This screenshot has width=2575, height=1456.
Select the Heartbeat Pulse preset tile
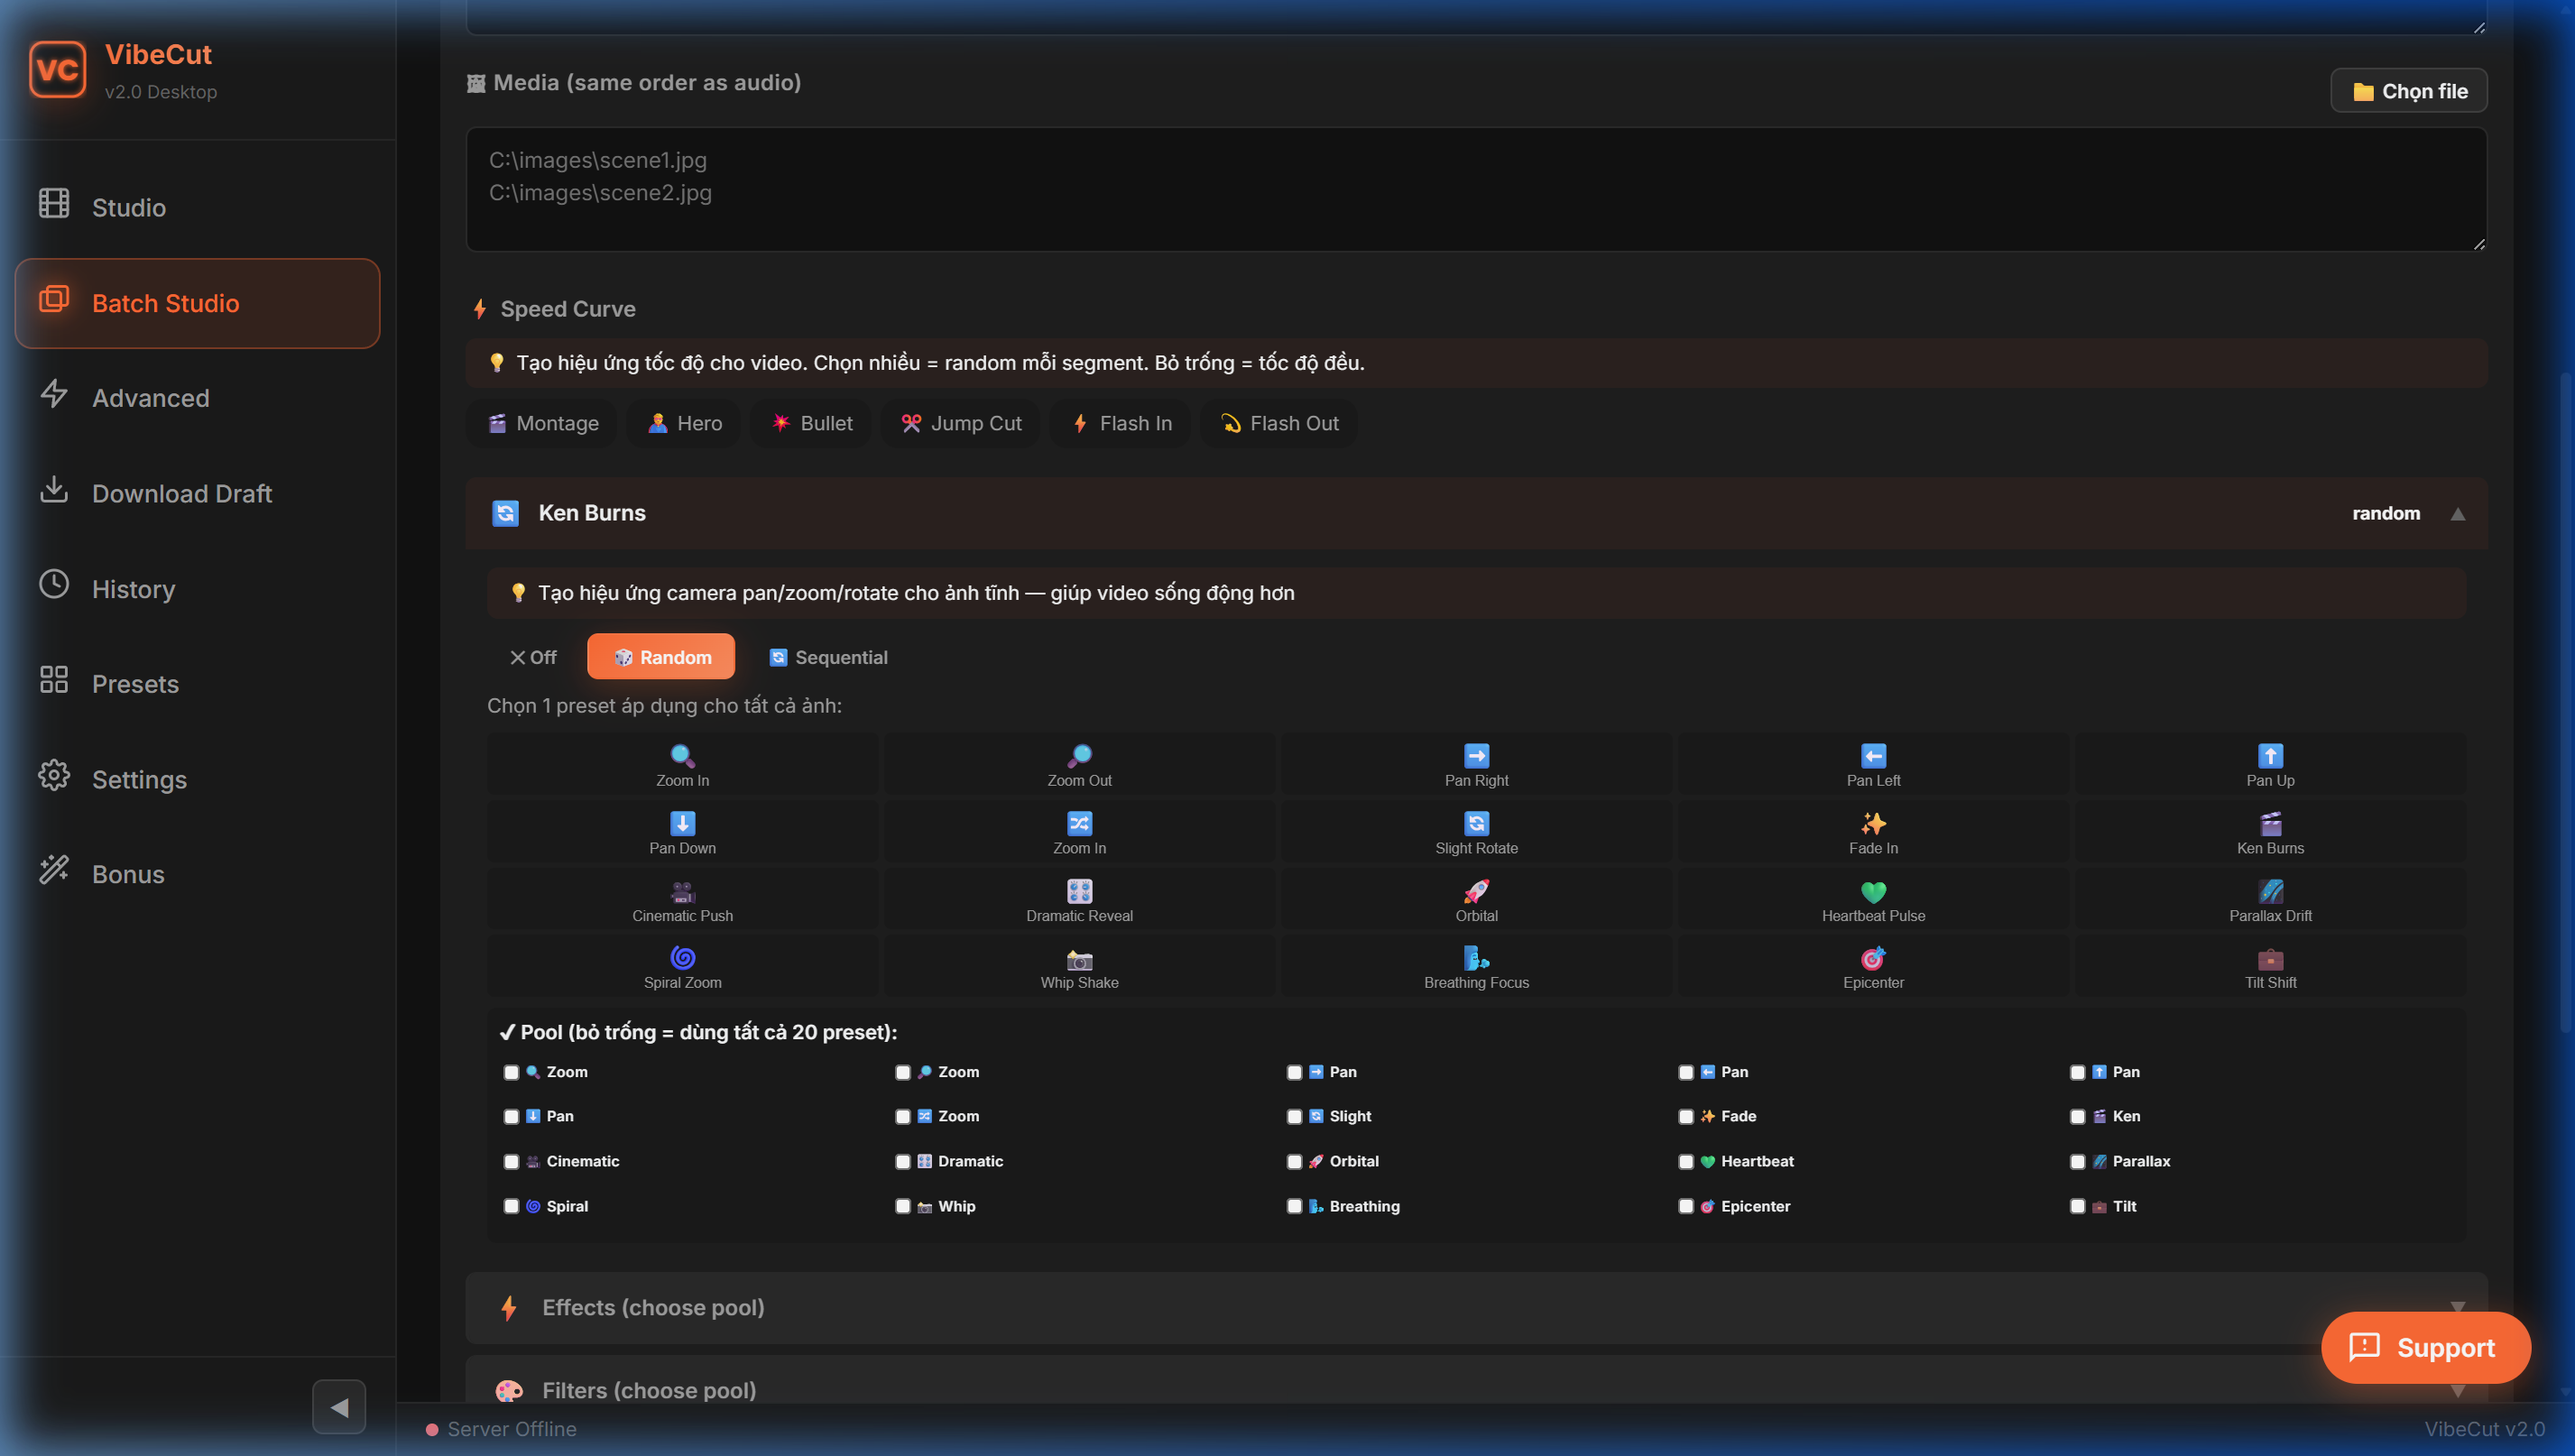pyautogui.click(x=1873, y=900)
